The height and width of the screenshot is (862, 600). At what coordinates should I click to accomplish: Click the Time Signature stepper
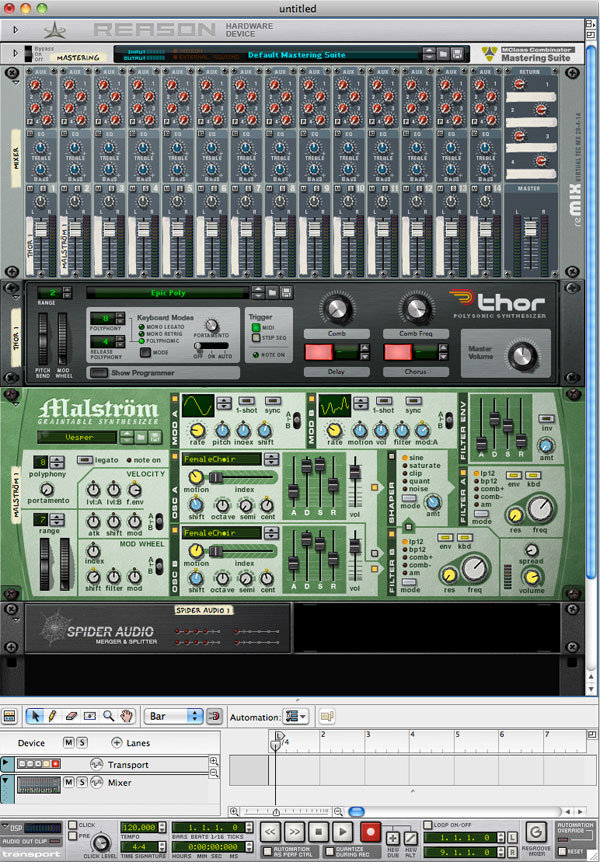pyautogui.click(x=162, y=847)
